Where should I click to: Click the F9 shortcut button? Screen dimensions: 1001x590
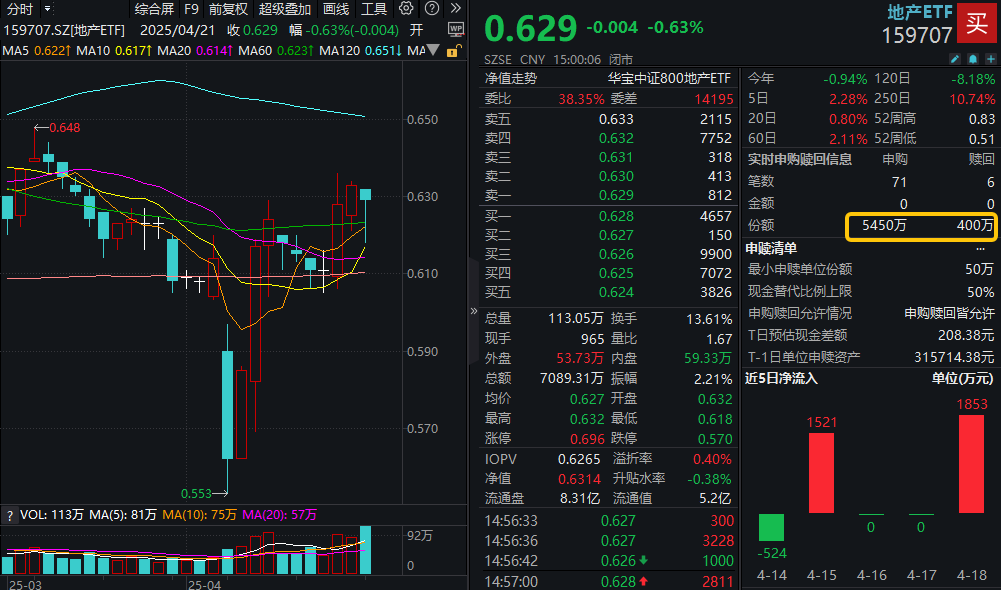click(190, 9)
